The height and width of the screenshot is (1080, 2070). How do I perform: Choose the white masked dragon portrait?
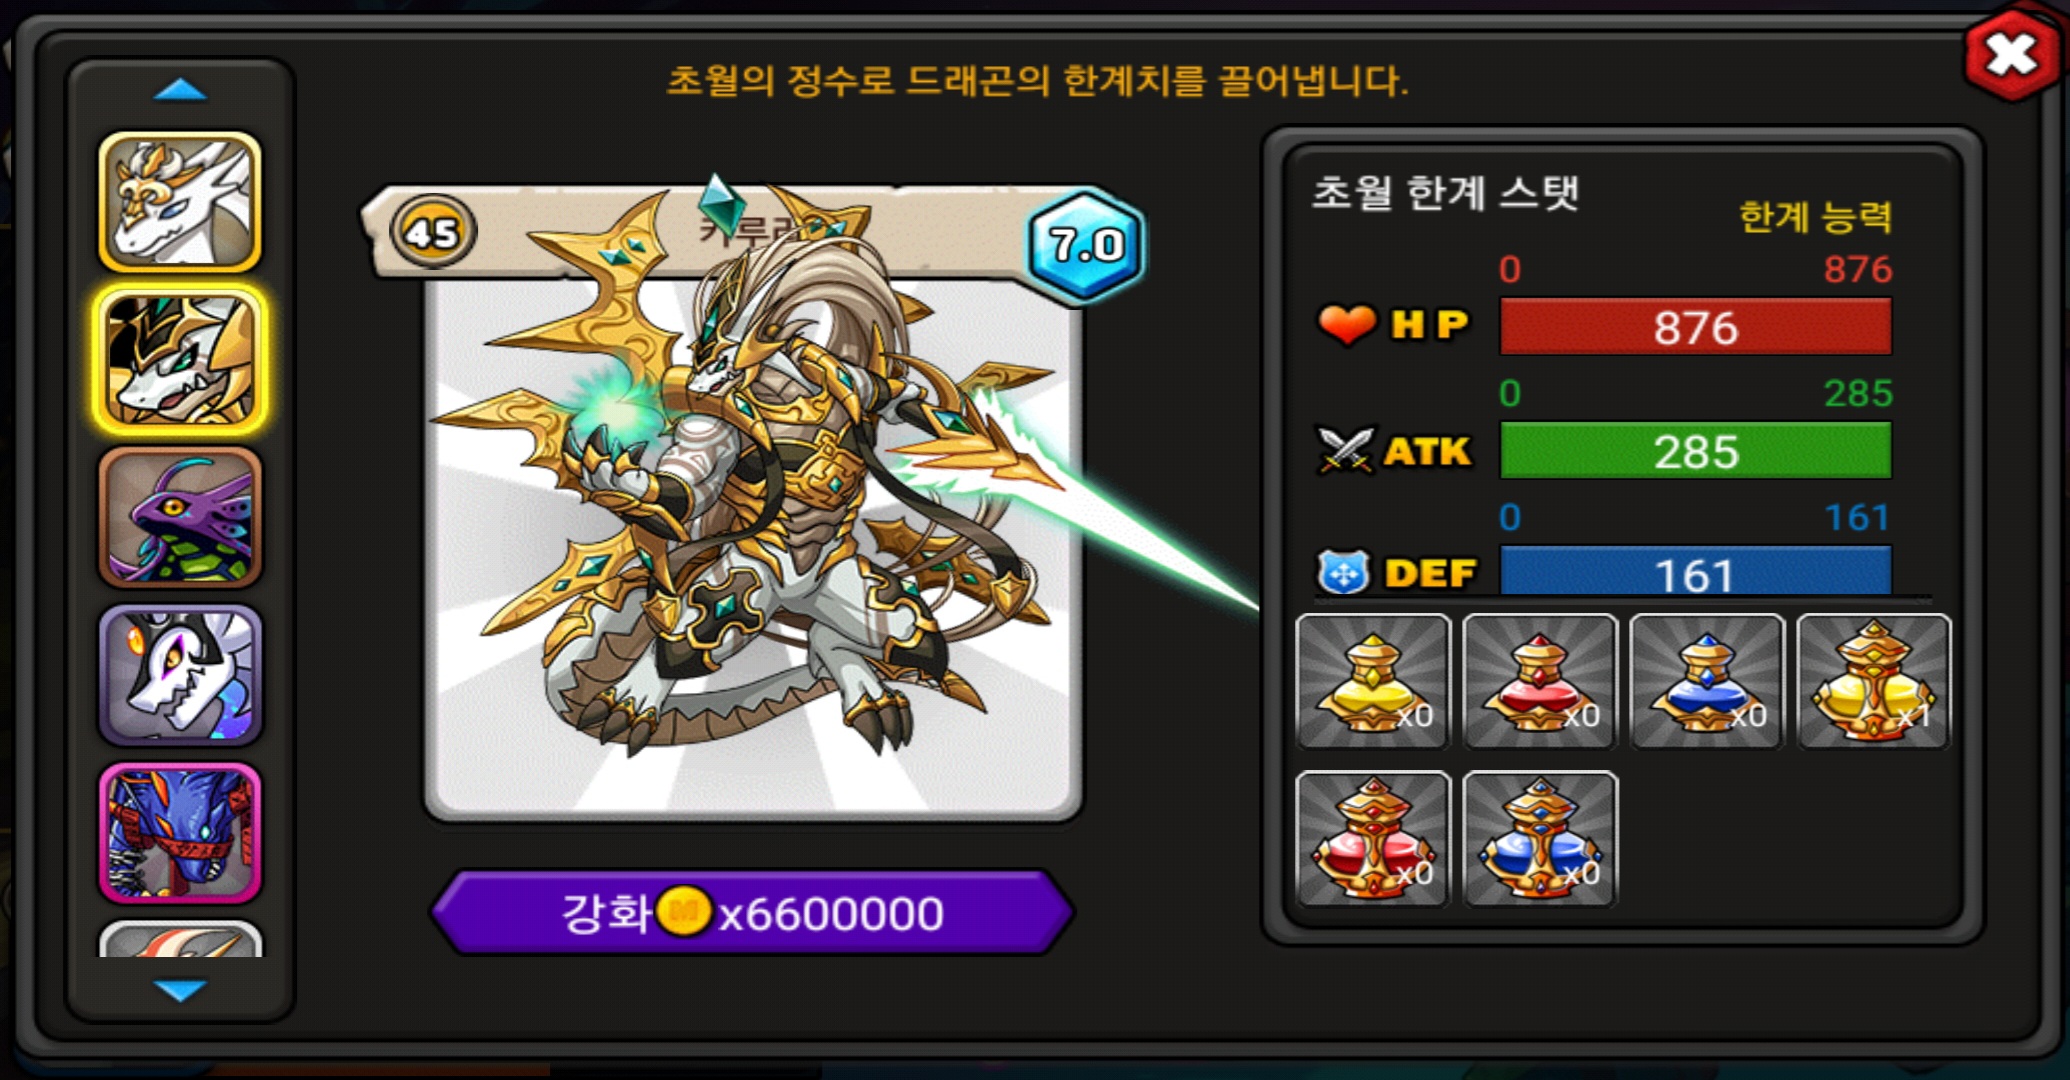180,675
